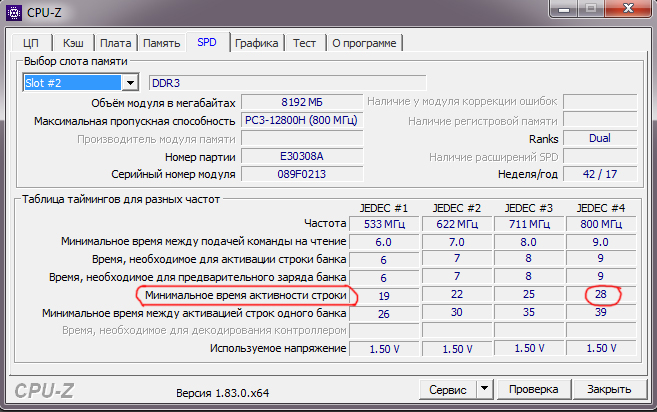Expand the Slot #2 dropdown arrow

130,83
